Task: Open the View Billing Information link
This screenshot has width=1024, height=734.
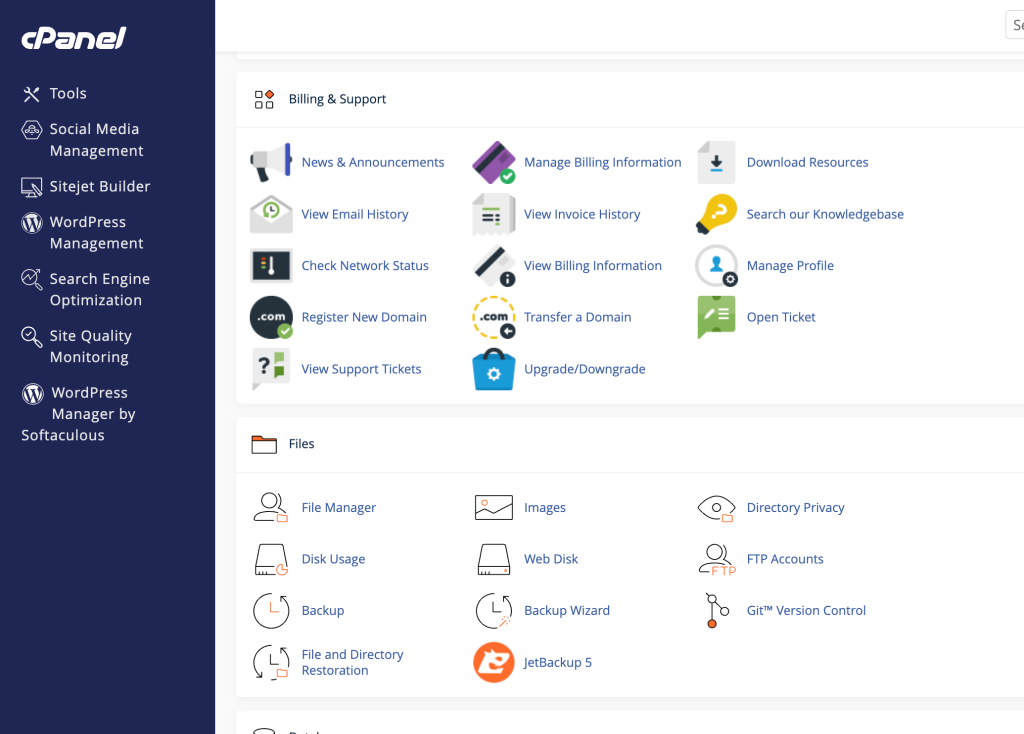Action: point(592,266)
